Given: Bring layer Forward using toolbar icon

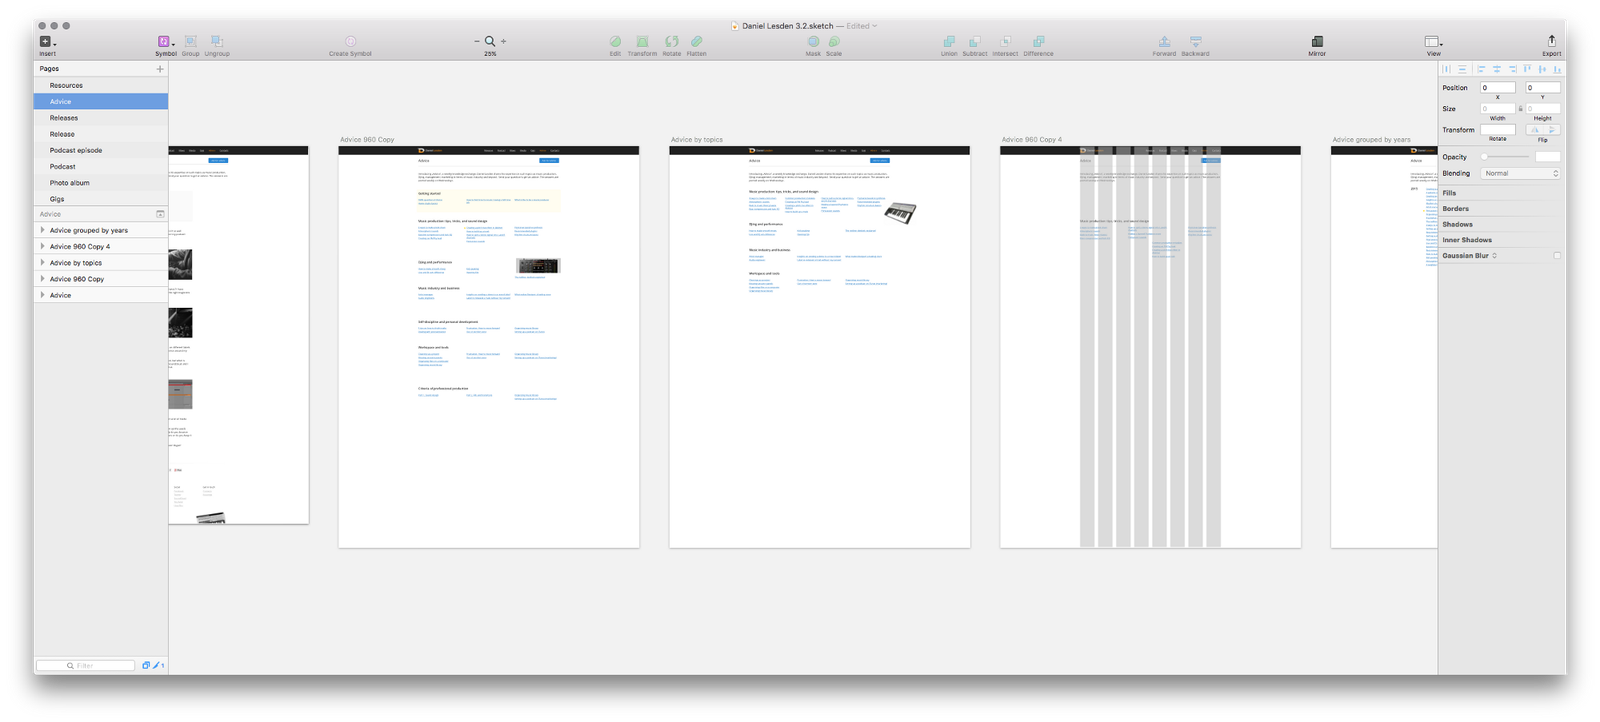Looking at the screenshot, I should click(1164, 42).
